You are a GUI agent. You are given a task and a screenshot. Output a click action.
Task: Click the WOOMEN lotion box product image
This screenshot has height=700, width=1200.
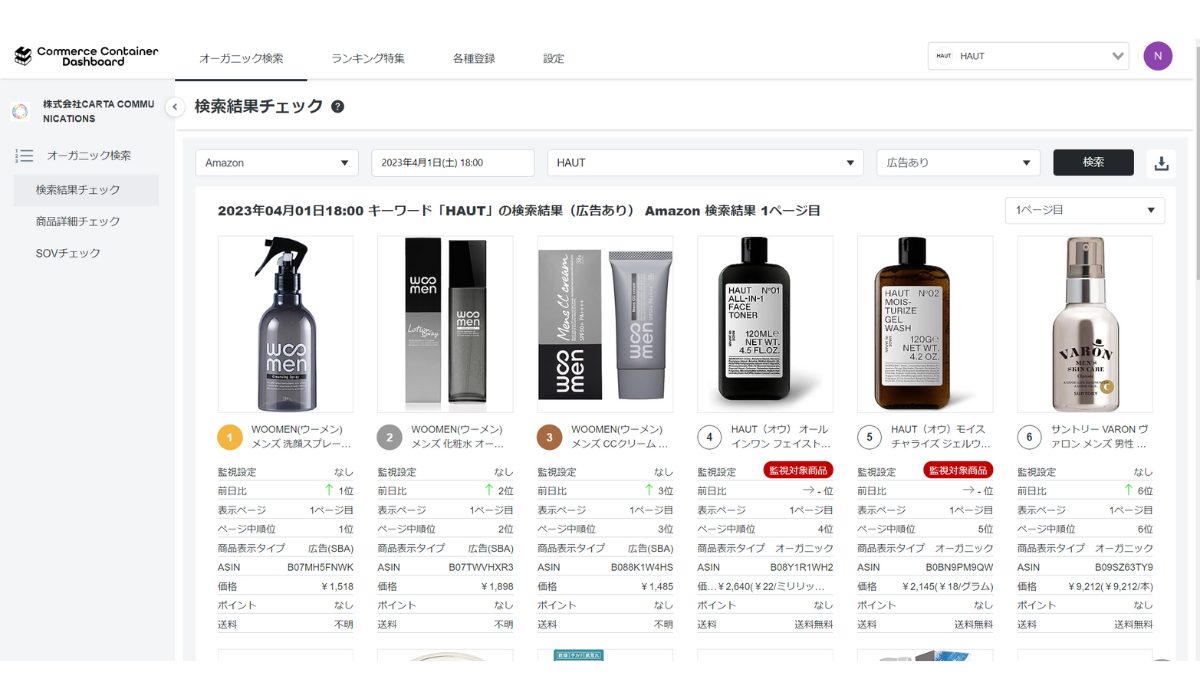pos(445,324)
